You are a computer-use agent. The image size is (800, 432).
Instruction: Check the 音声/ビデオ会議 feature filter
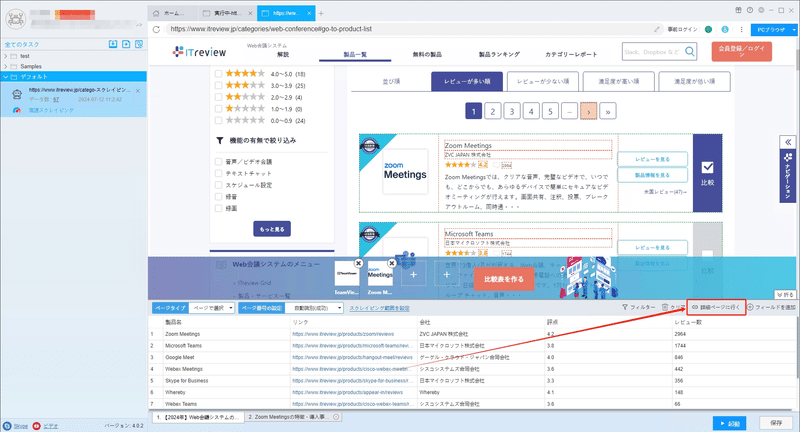pyautogui.click(x=218, y=162)
